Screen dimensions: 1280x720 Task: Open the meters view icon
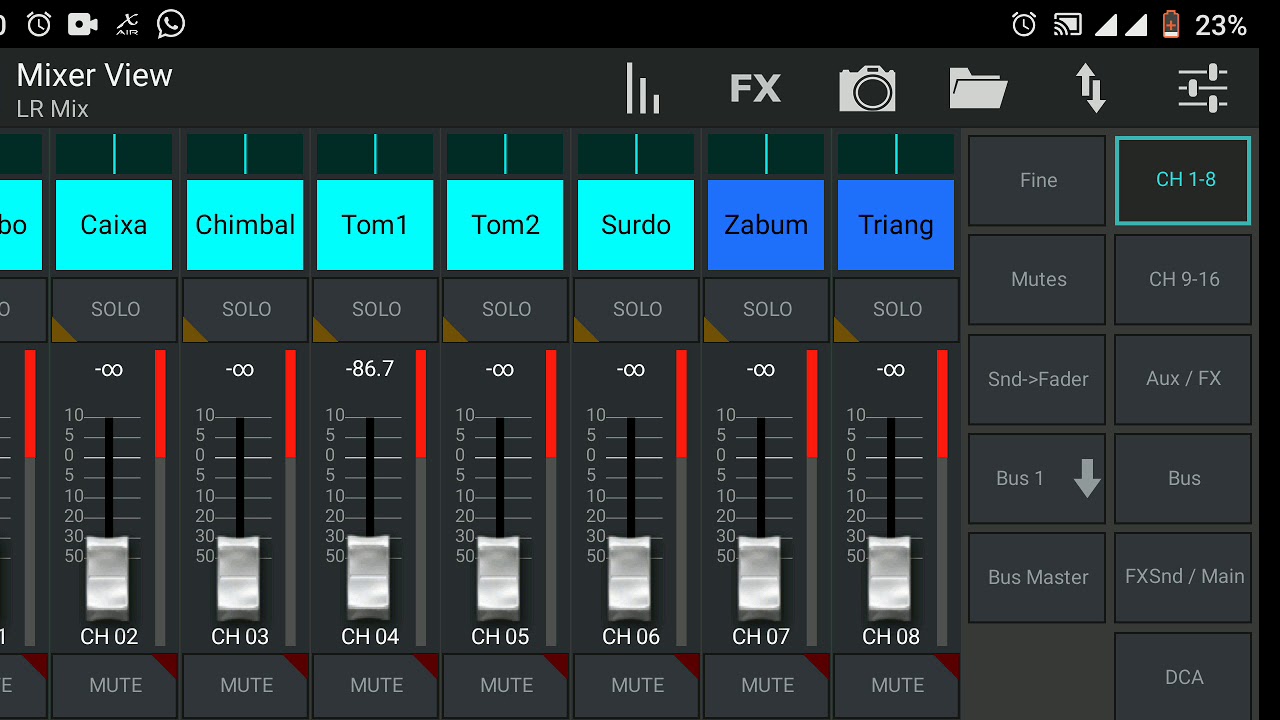coord(642,88)
